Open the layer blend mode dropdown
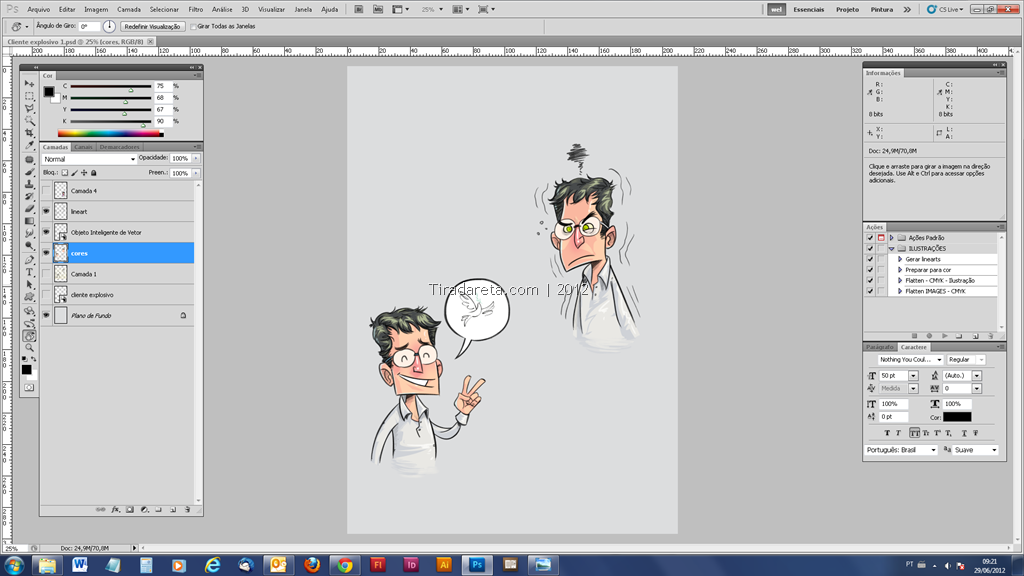 click(x=89, y=159)
